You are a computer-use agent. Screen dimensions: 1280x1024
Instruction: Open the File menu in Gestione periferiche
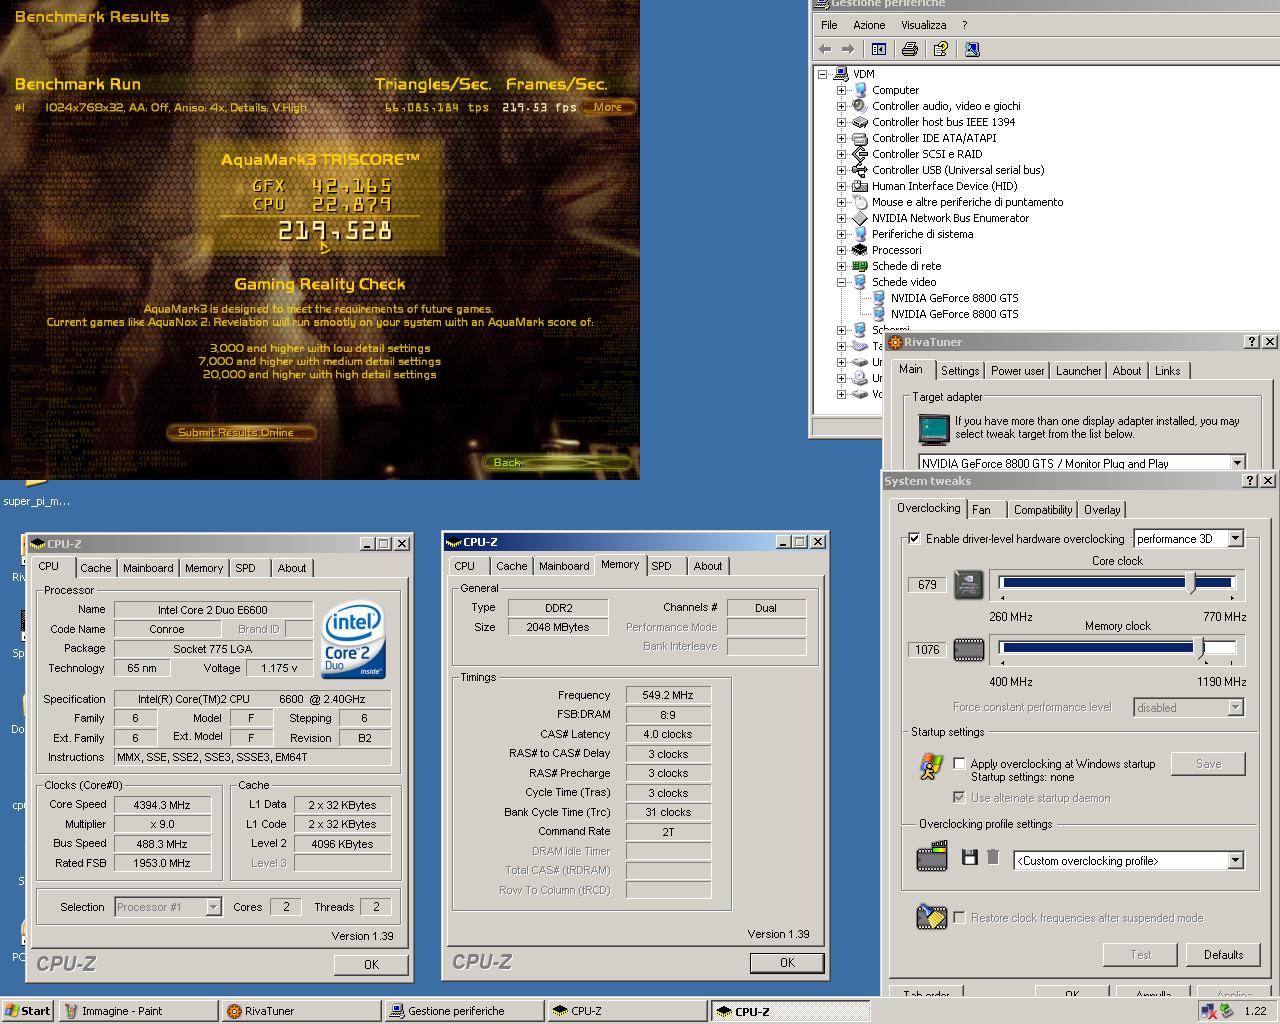point(829,25)
